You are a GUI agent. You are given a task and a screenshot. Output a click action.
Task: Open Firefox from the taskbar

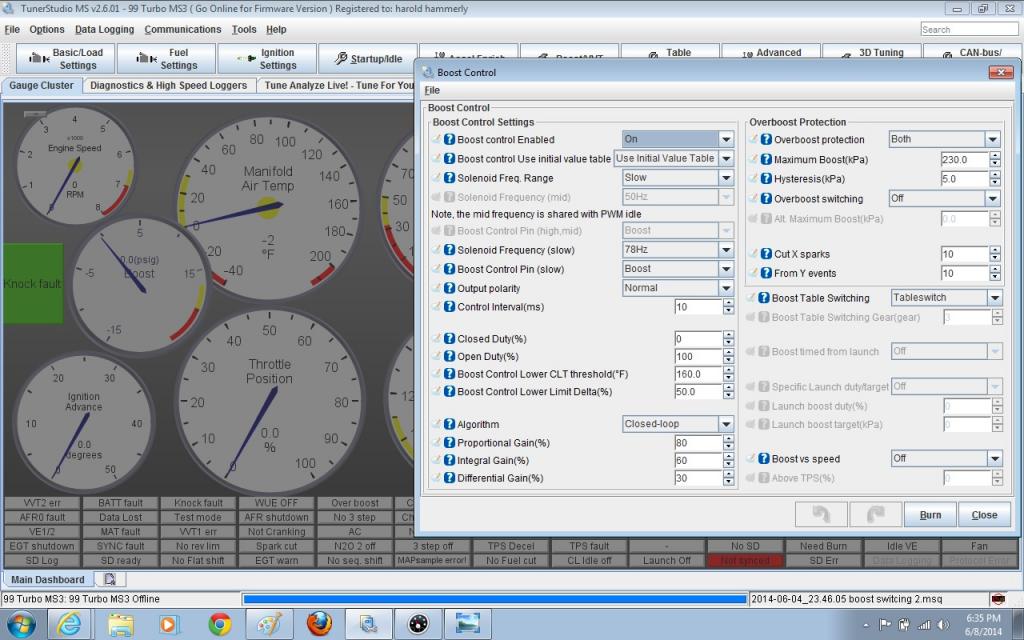coord(319,624)
